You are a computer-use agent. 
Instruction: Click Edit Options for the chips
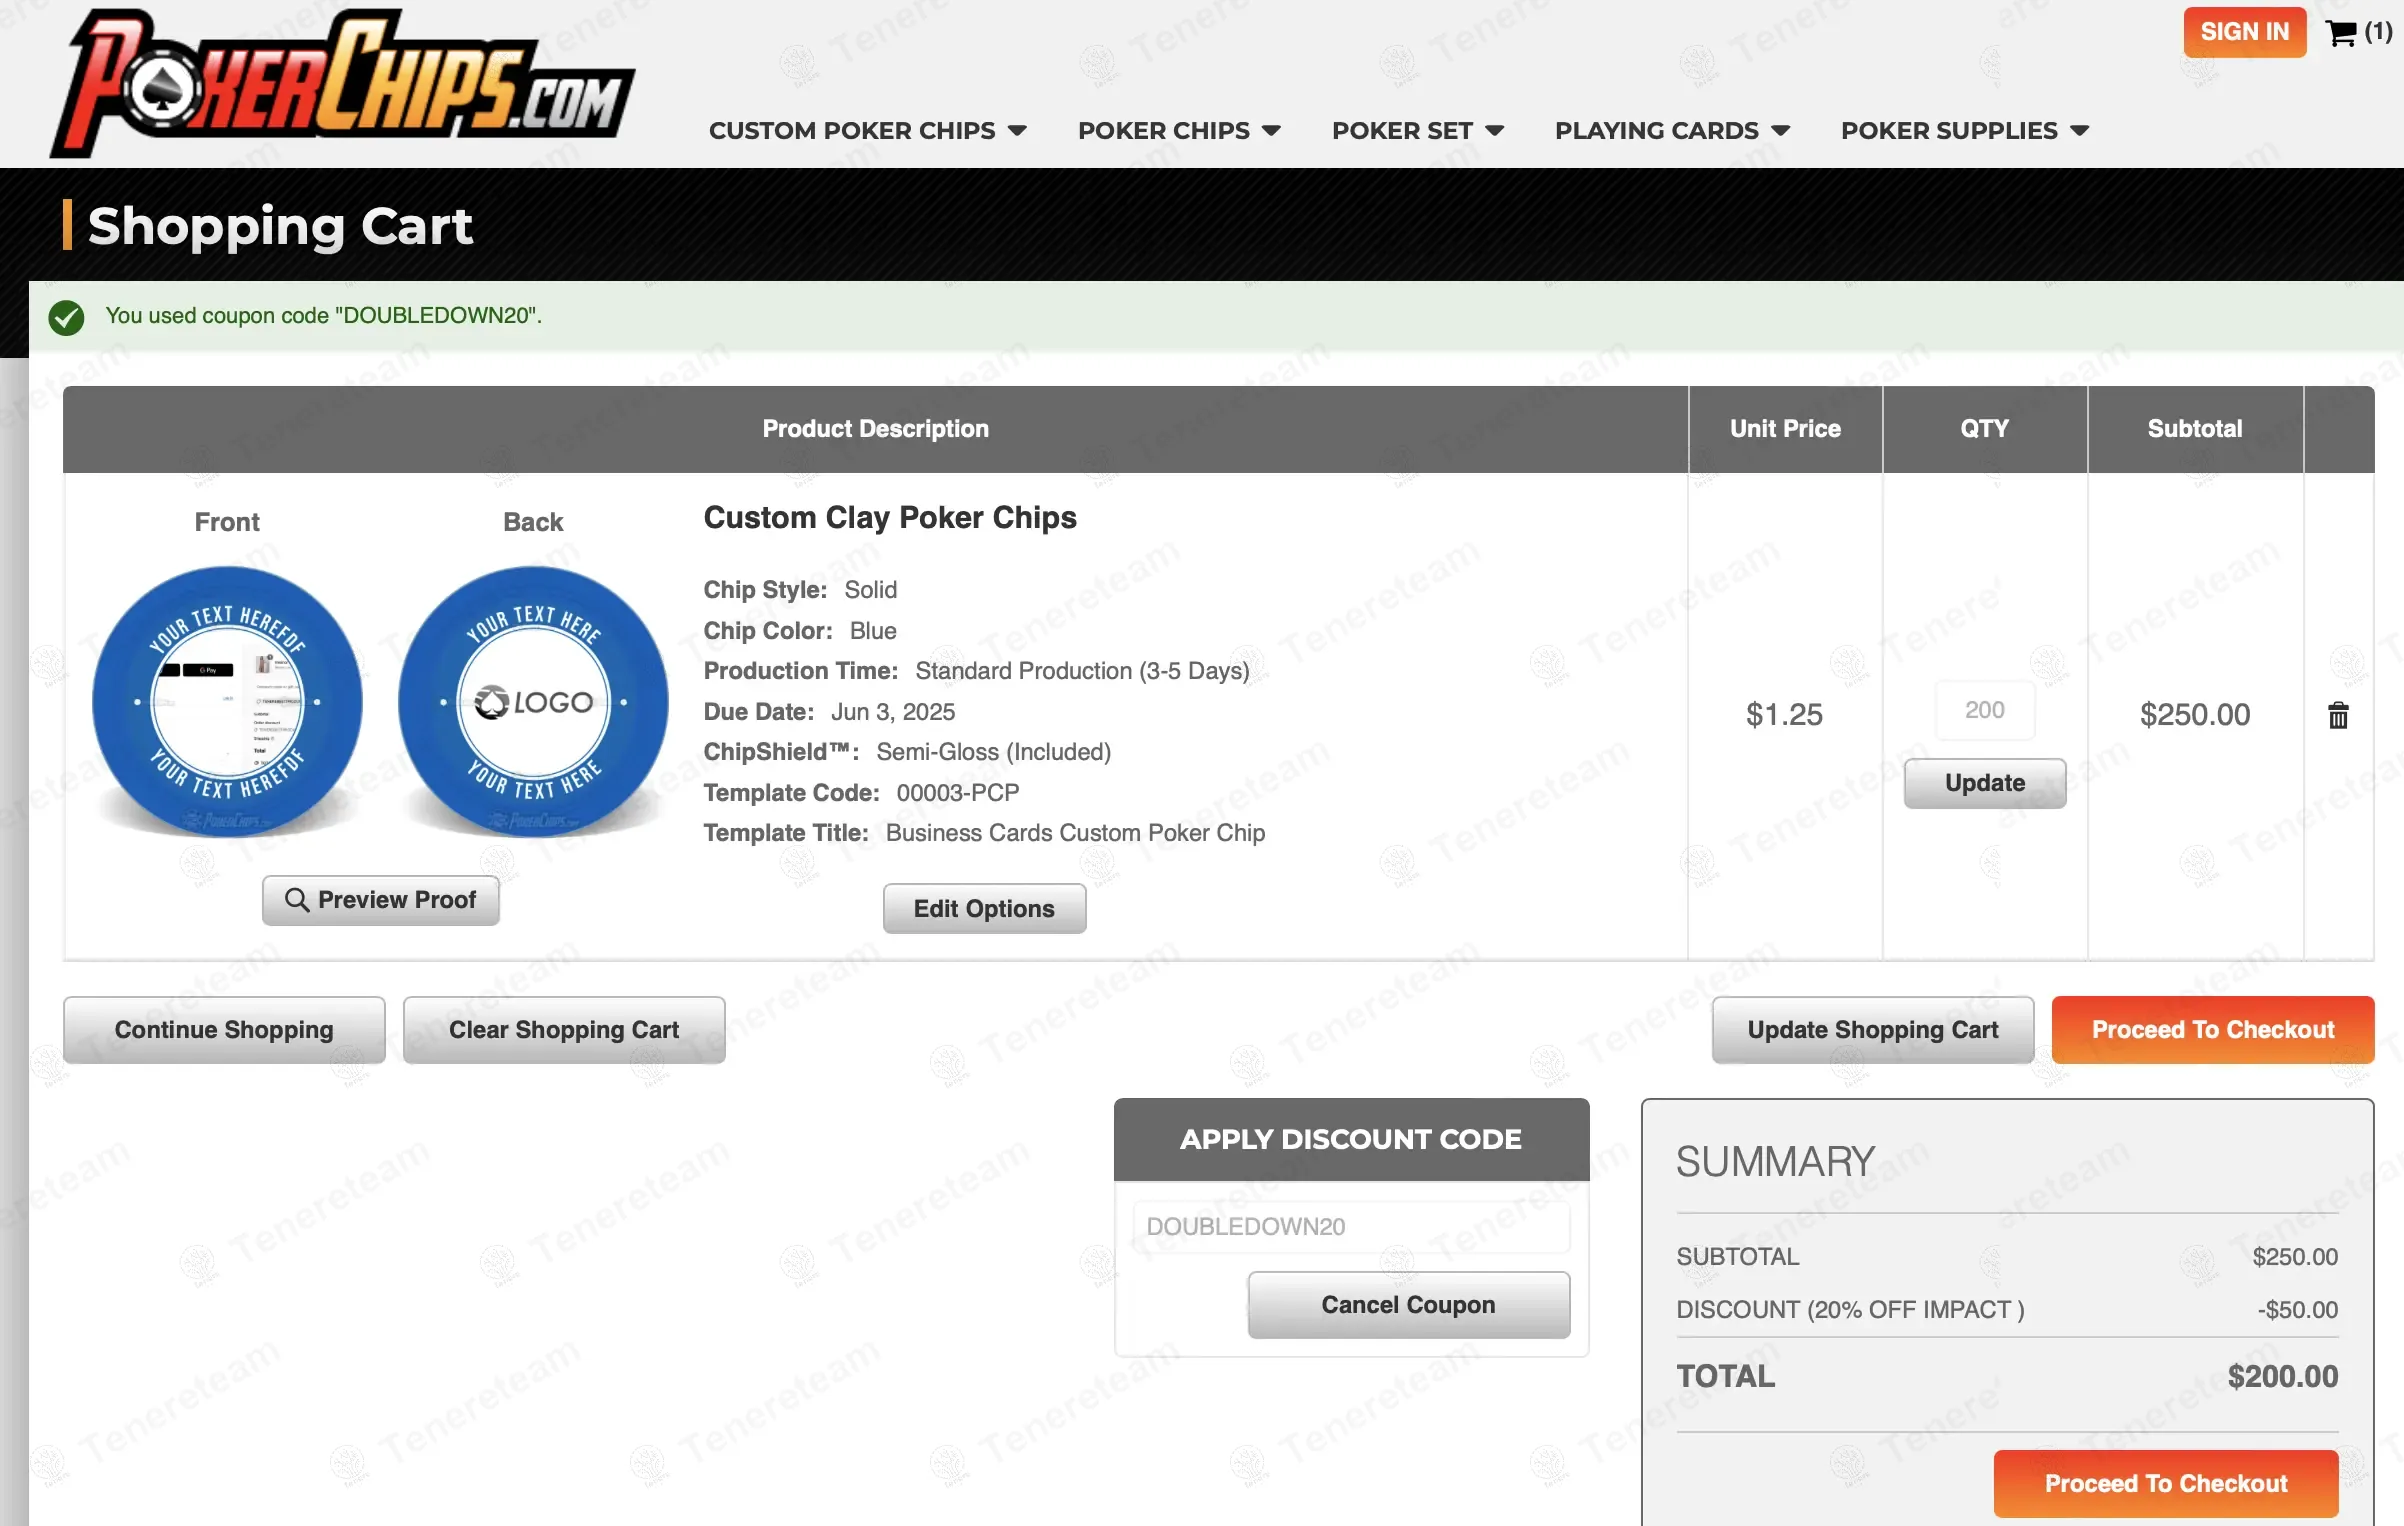point(984,908)
